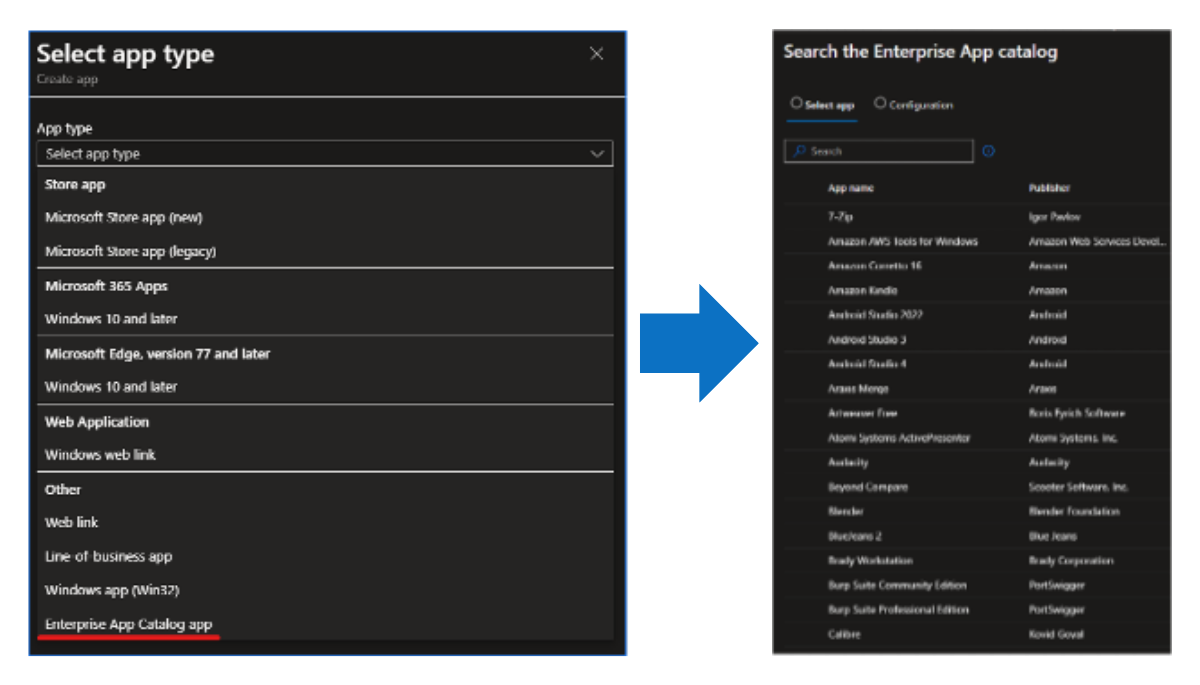Choose Windows web link option
1200x685 pixels.
(x=100, y=455)
